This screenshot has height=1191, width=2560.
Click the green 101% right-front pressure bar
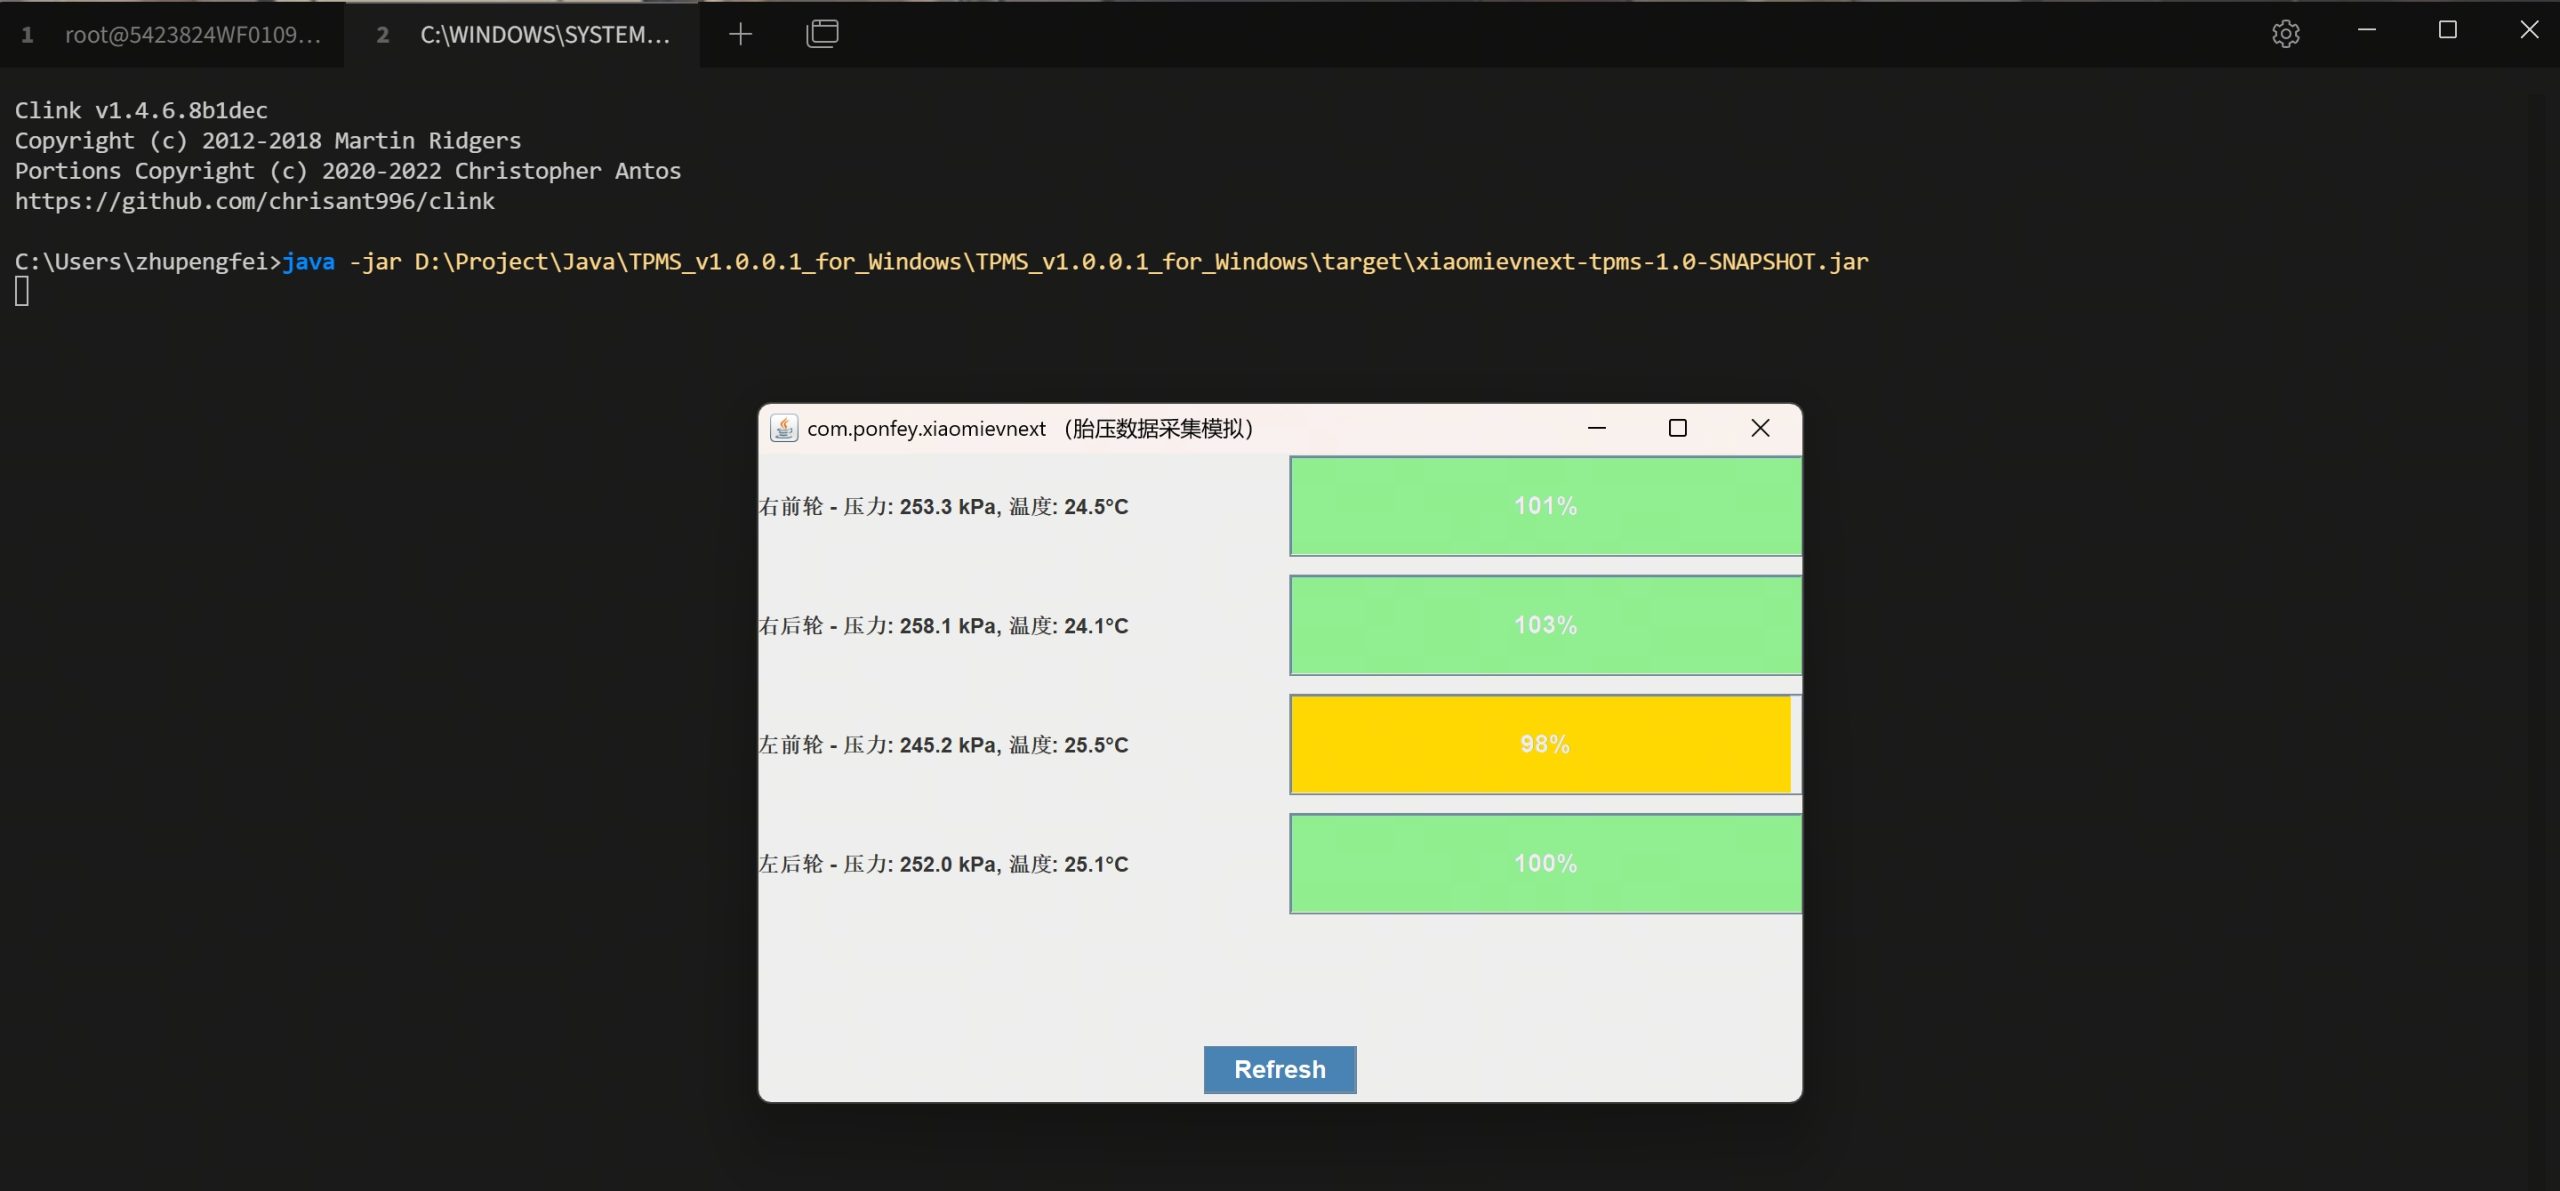[1544, 506]
